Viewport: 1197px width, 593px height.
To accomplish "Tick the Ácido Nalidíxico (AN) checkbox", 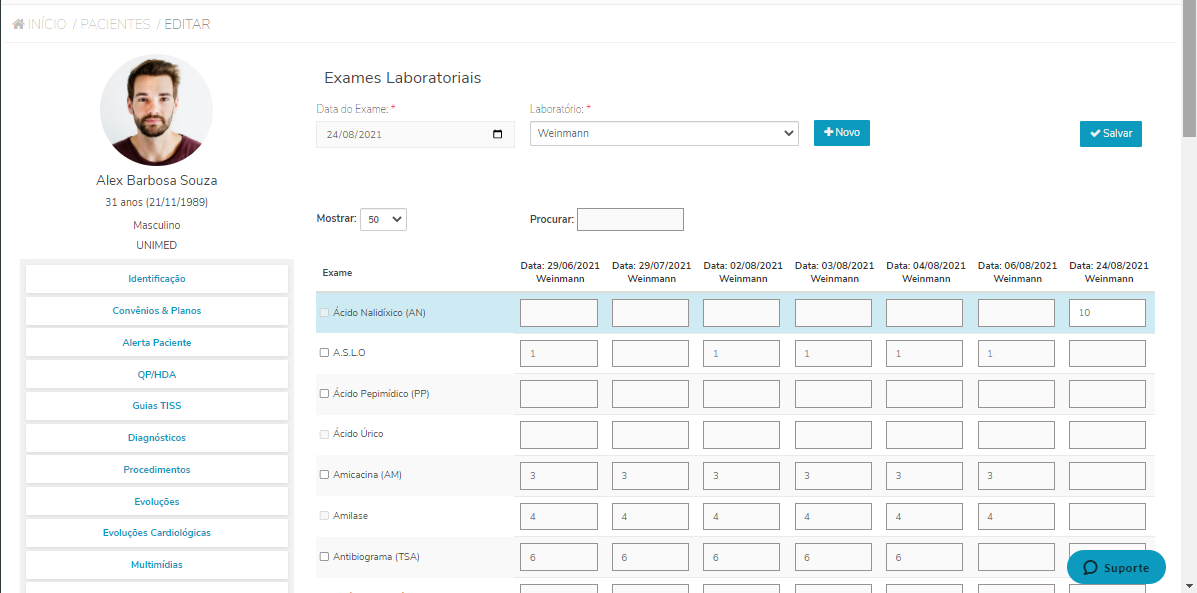I will [324, 313].
